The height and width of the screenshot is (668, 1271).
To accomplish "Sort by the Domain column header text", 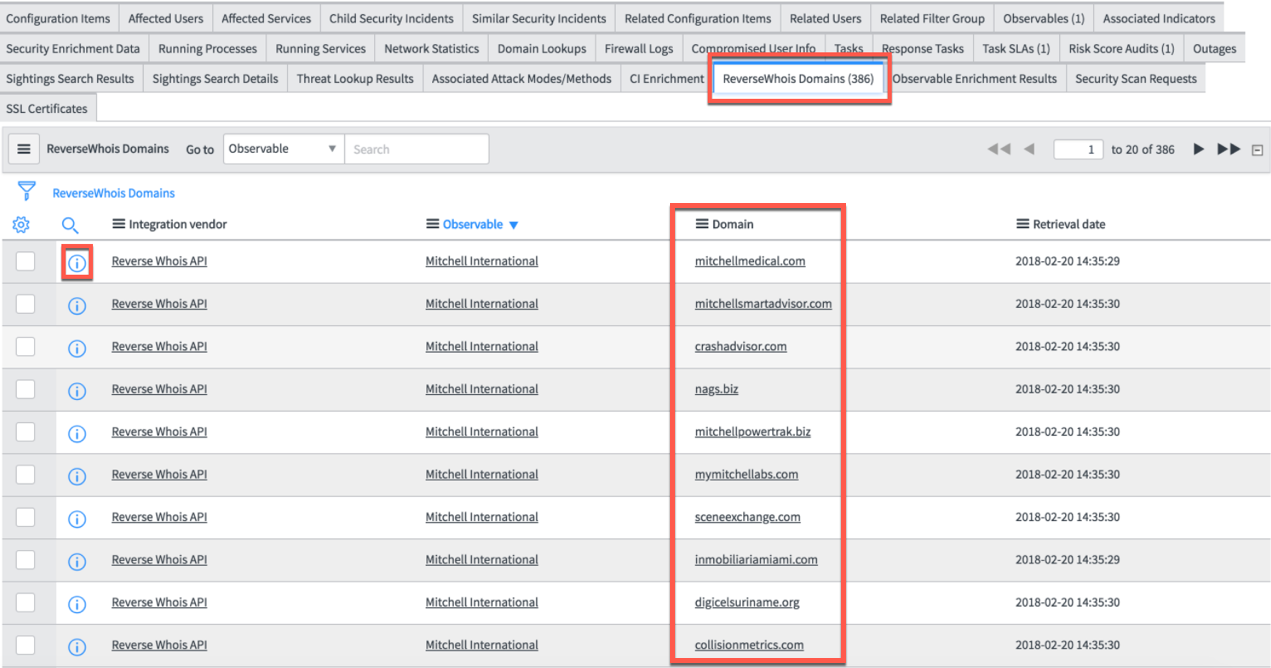I will click(x=733, y=224).
